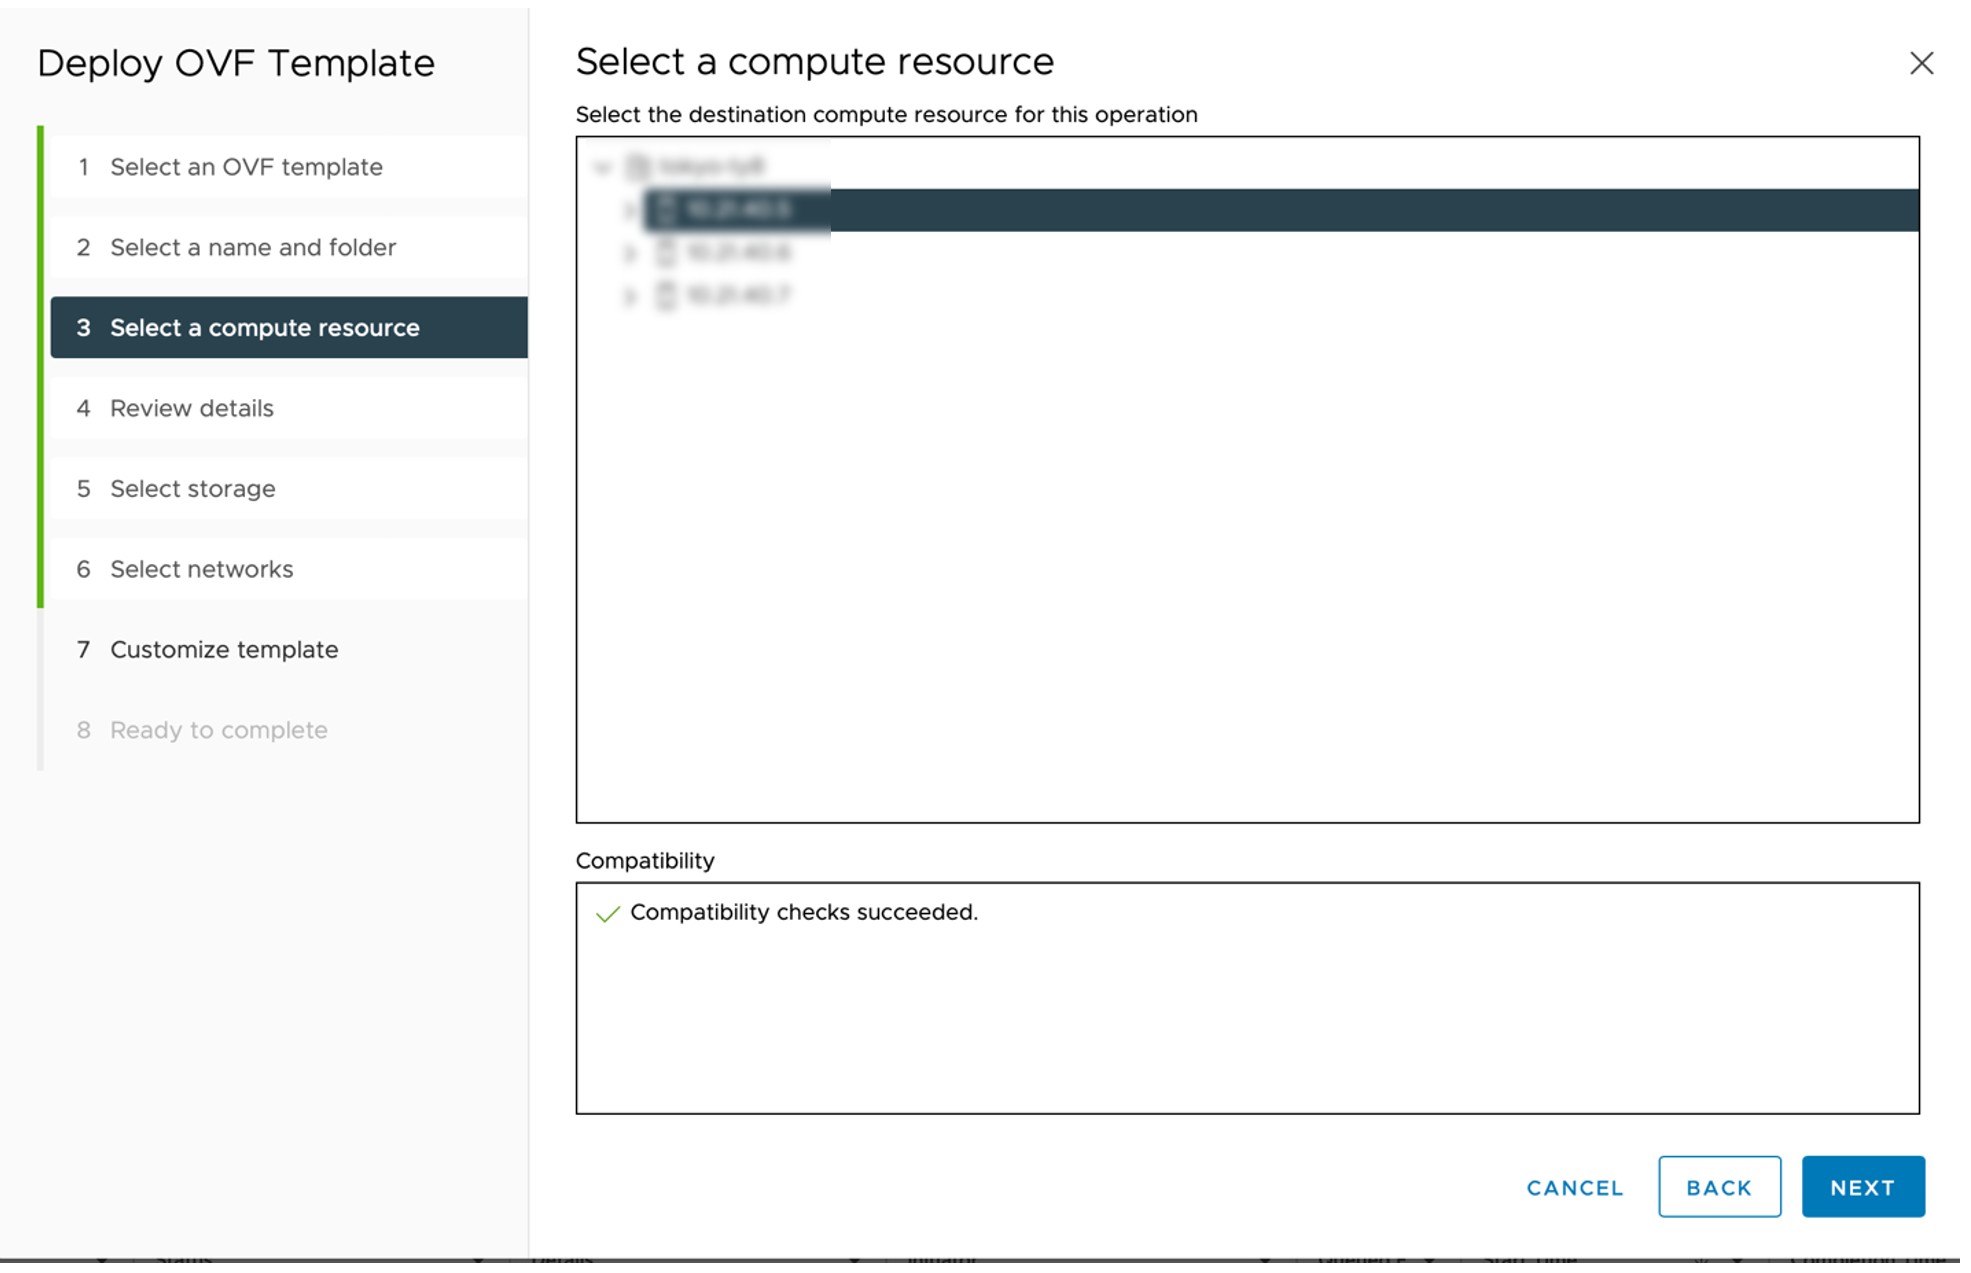Viewport: 1971px width, 1273px height.
Task: Expand the selected host node
Action: (x=630, y=210)
